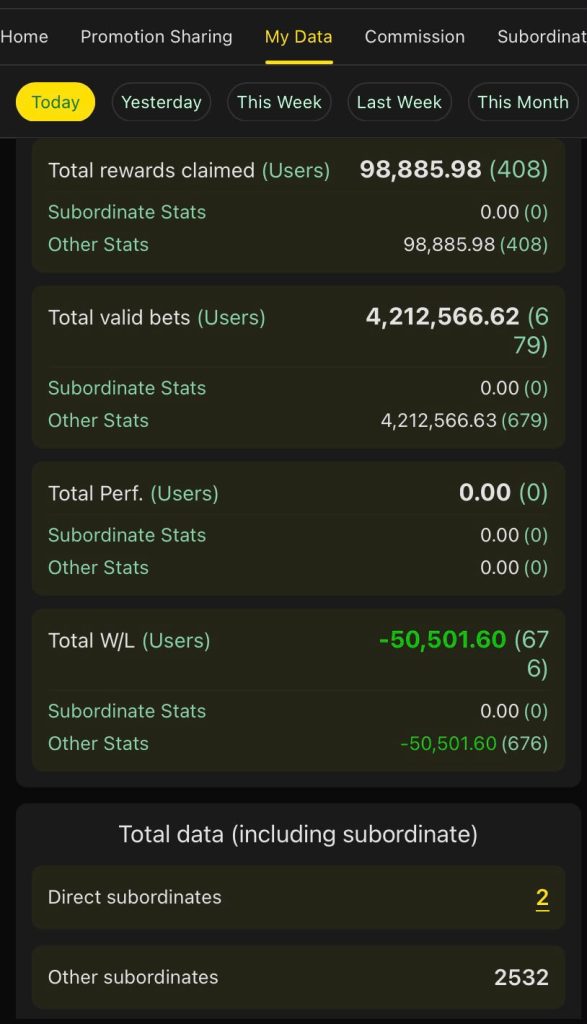Filter data by This Week

(279, 102)
